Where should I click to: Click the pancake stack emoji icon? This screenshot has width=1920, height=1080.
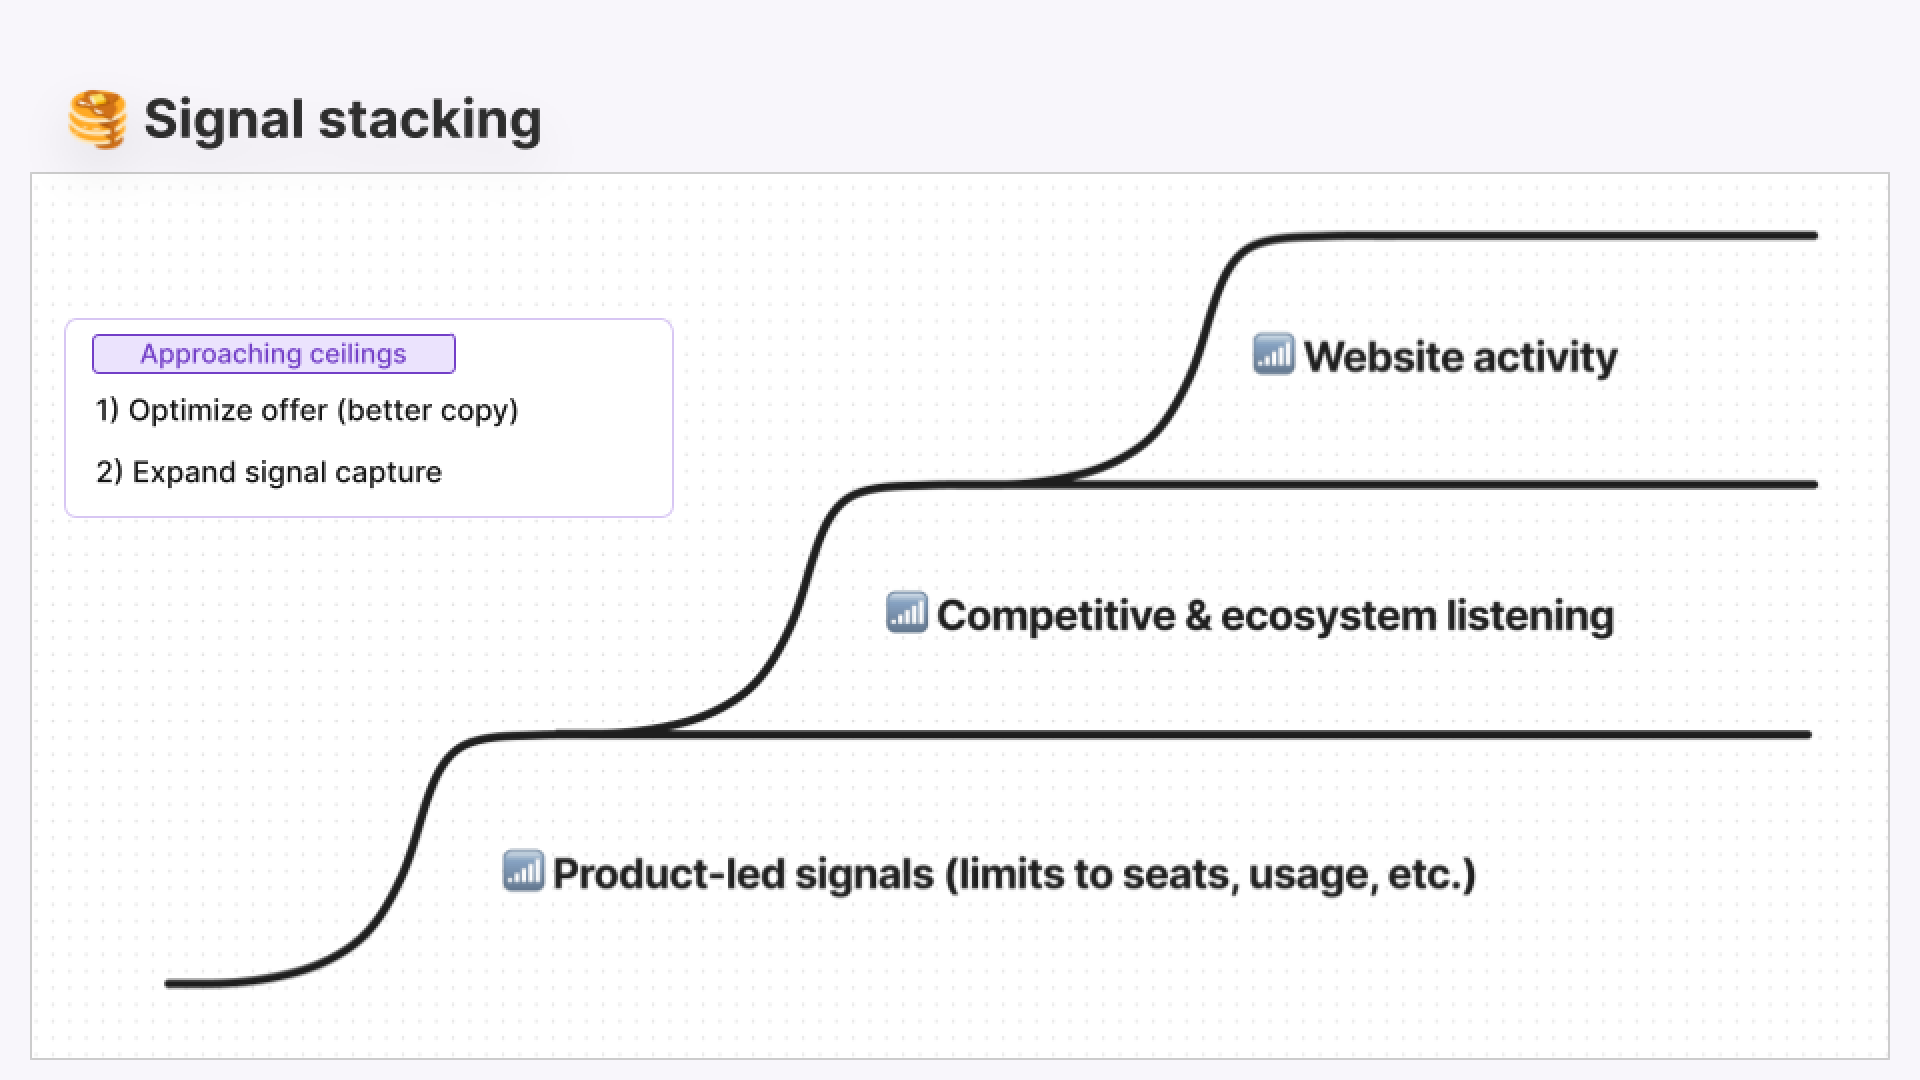tap(97, 119)
